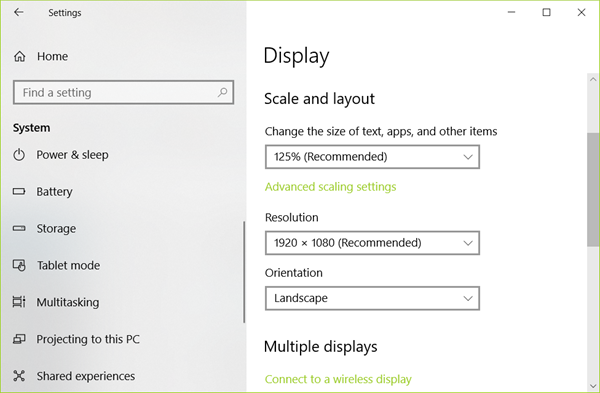Close the Settings window
Viewport: 600px width, 393px height.
coord(581,12)
